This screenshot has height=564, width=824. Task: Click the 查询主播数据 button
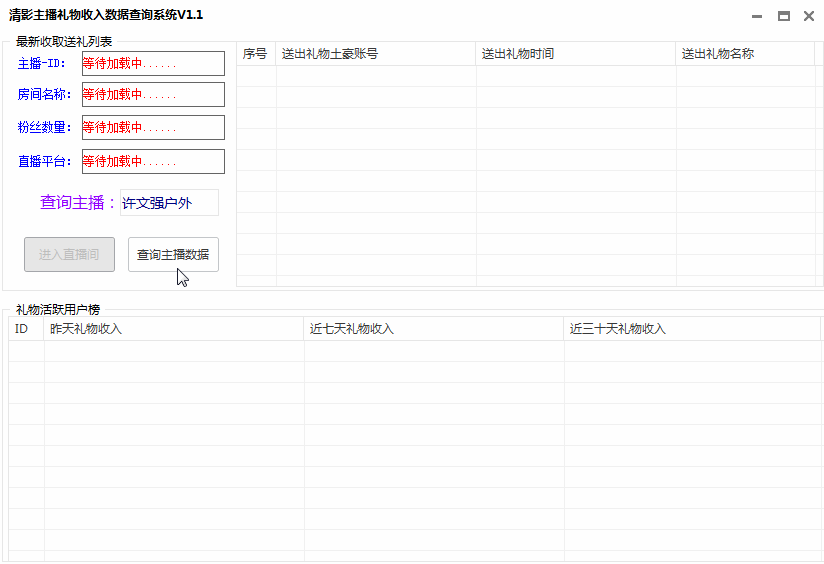tap(173, 254)
